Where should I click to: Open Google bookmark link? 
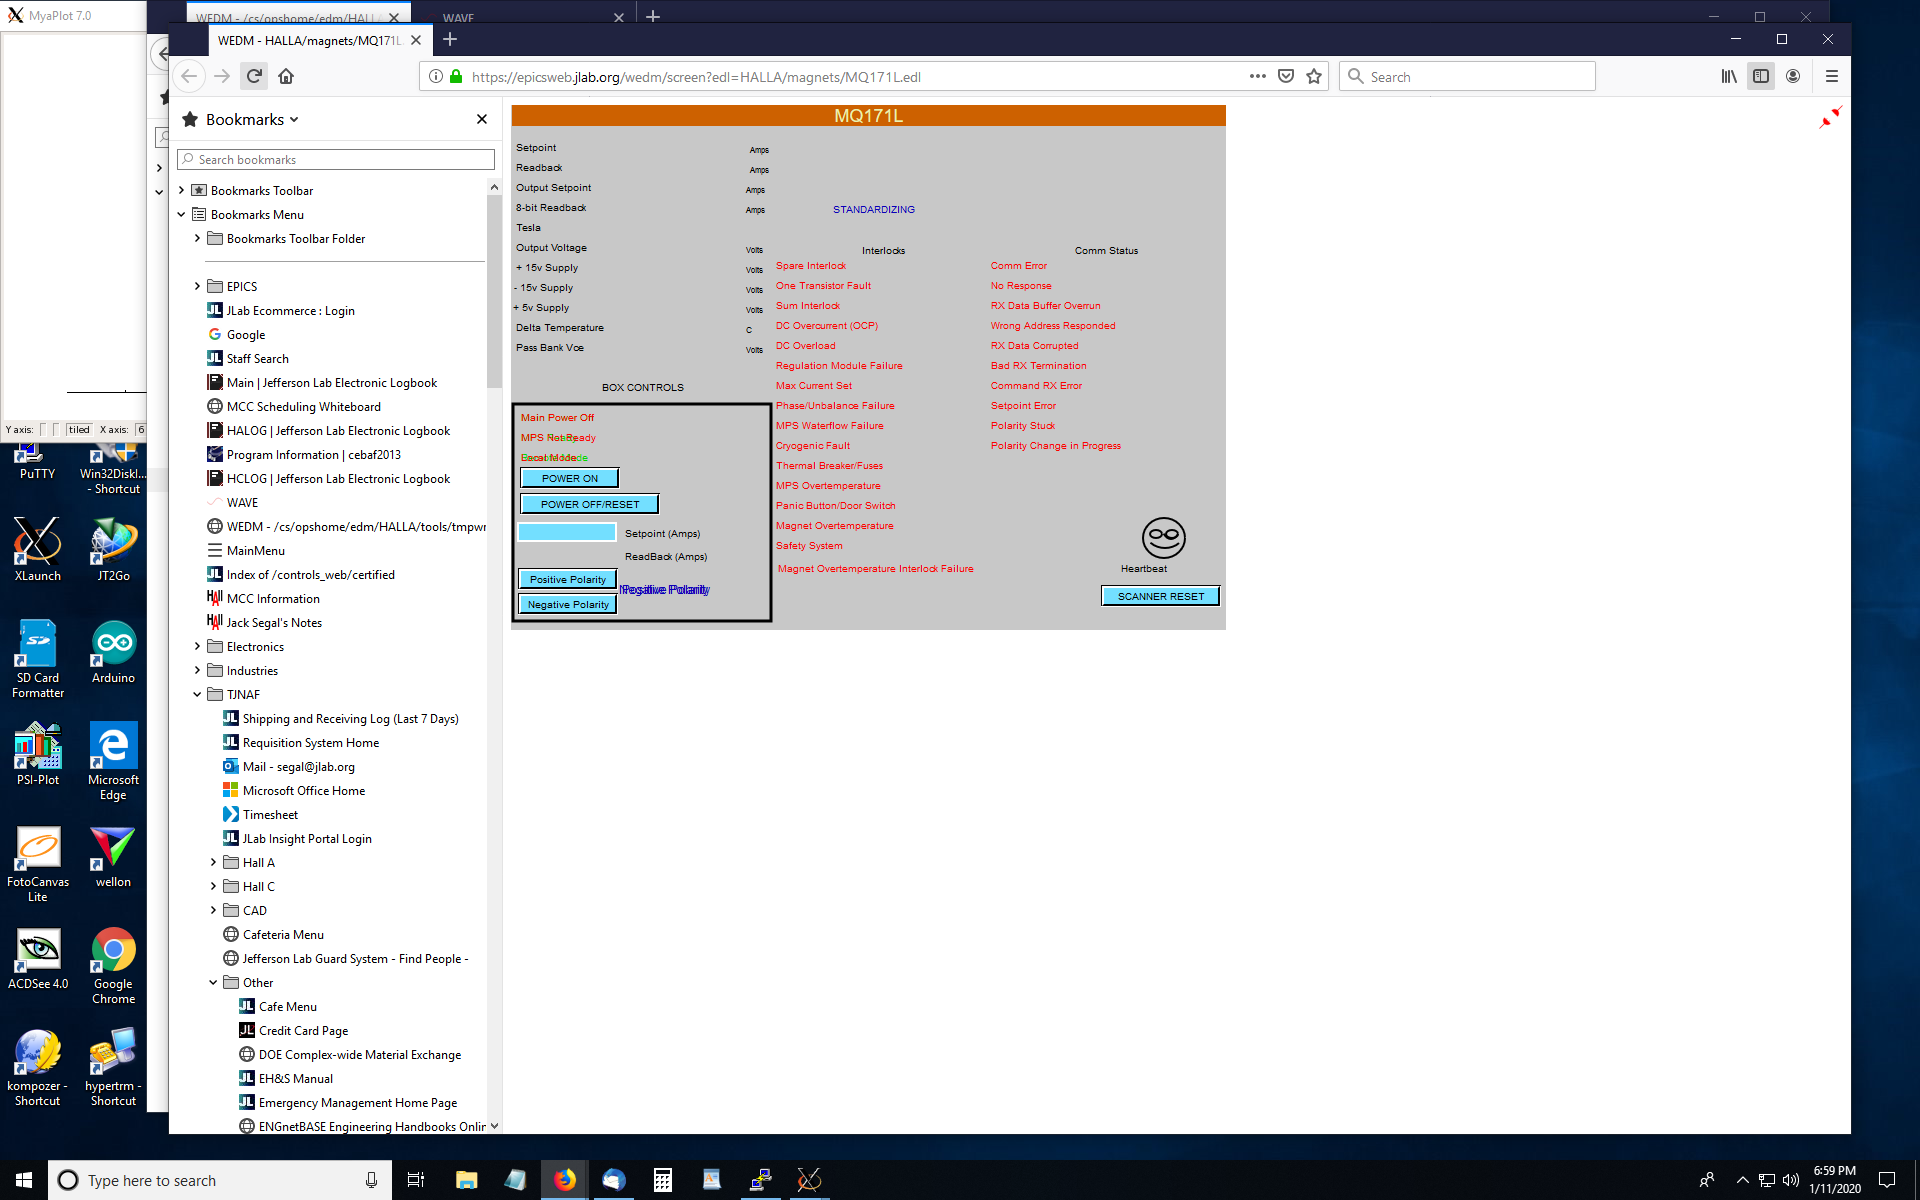pyautogui.click(x=245, y=334)
